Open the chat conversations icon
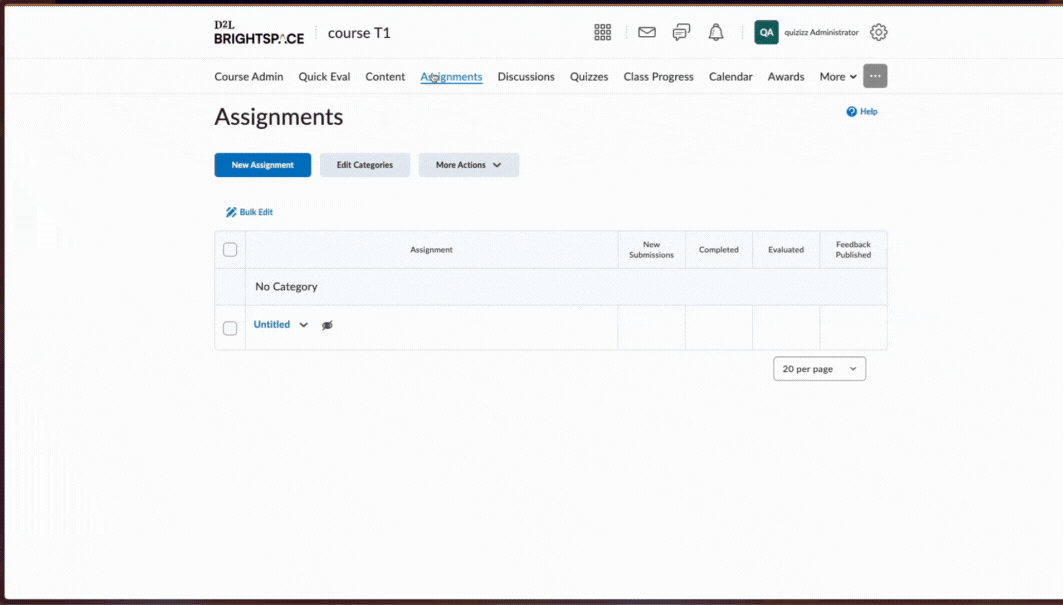This screenshot has height=605, width=1063. [x=681, y=31]
